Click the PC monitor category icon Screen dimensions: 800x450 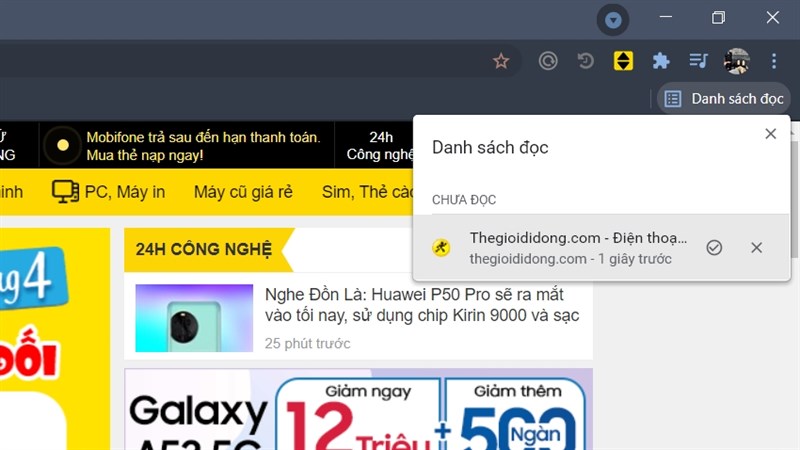click(x=65, y=192)
